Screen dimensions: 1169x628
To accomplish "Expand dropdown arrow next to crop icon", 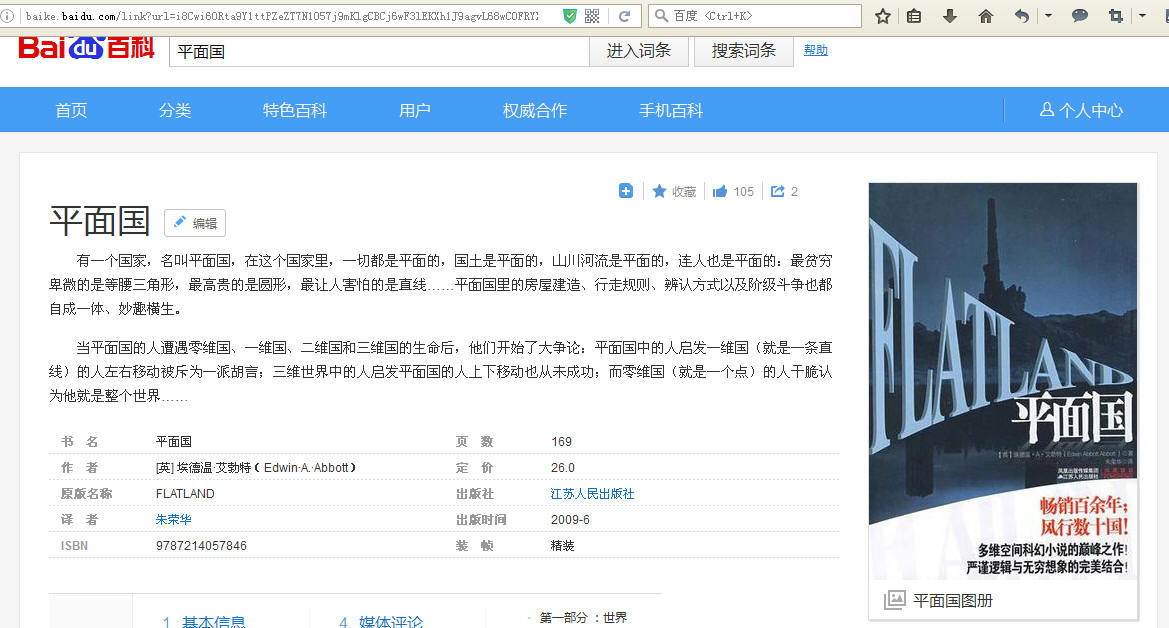I will tap(1142, 16).
